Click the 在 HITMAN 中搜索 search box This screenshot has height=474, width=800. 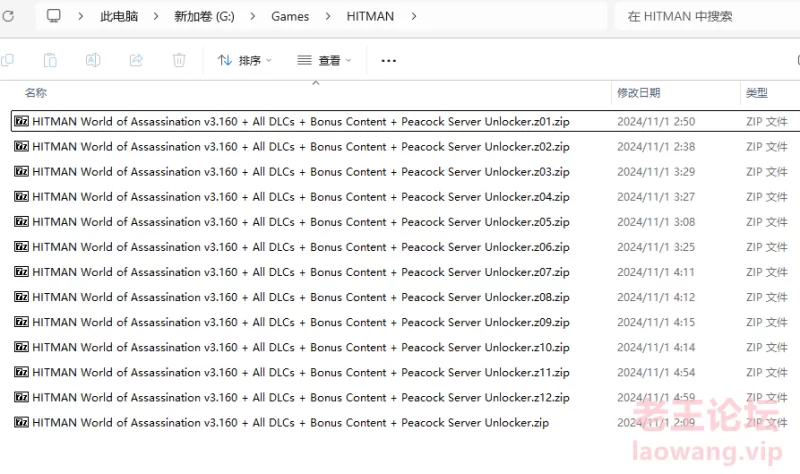pyautogui.click(x=707, y=16)
